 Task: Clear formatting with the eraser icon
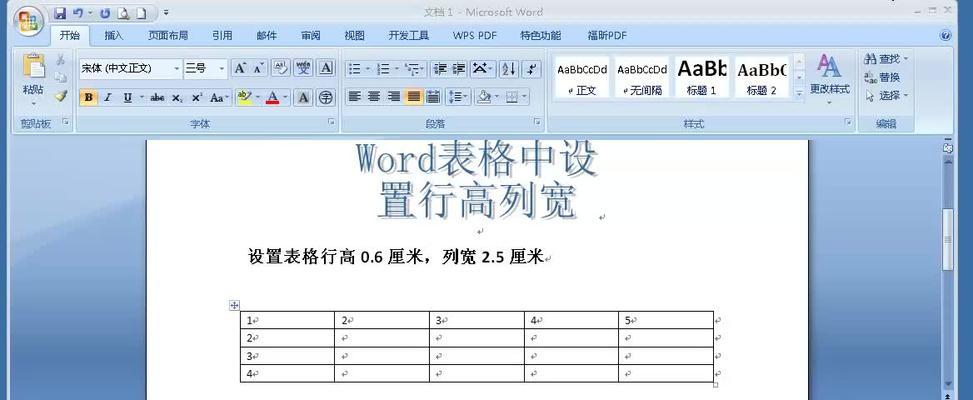coord(280,68)
